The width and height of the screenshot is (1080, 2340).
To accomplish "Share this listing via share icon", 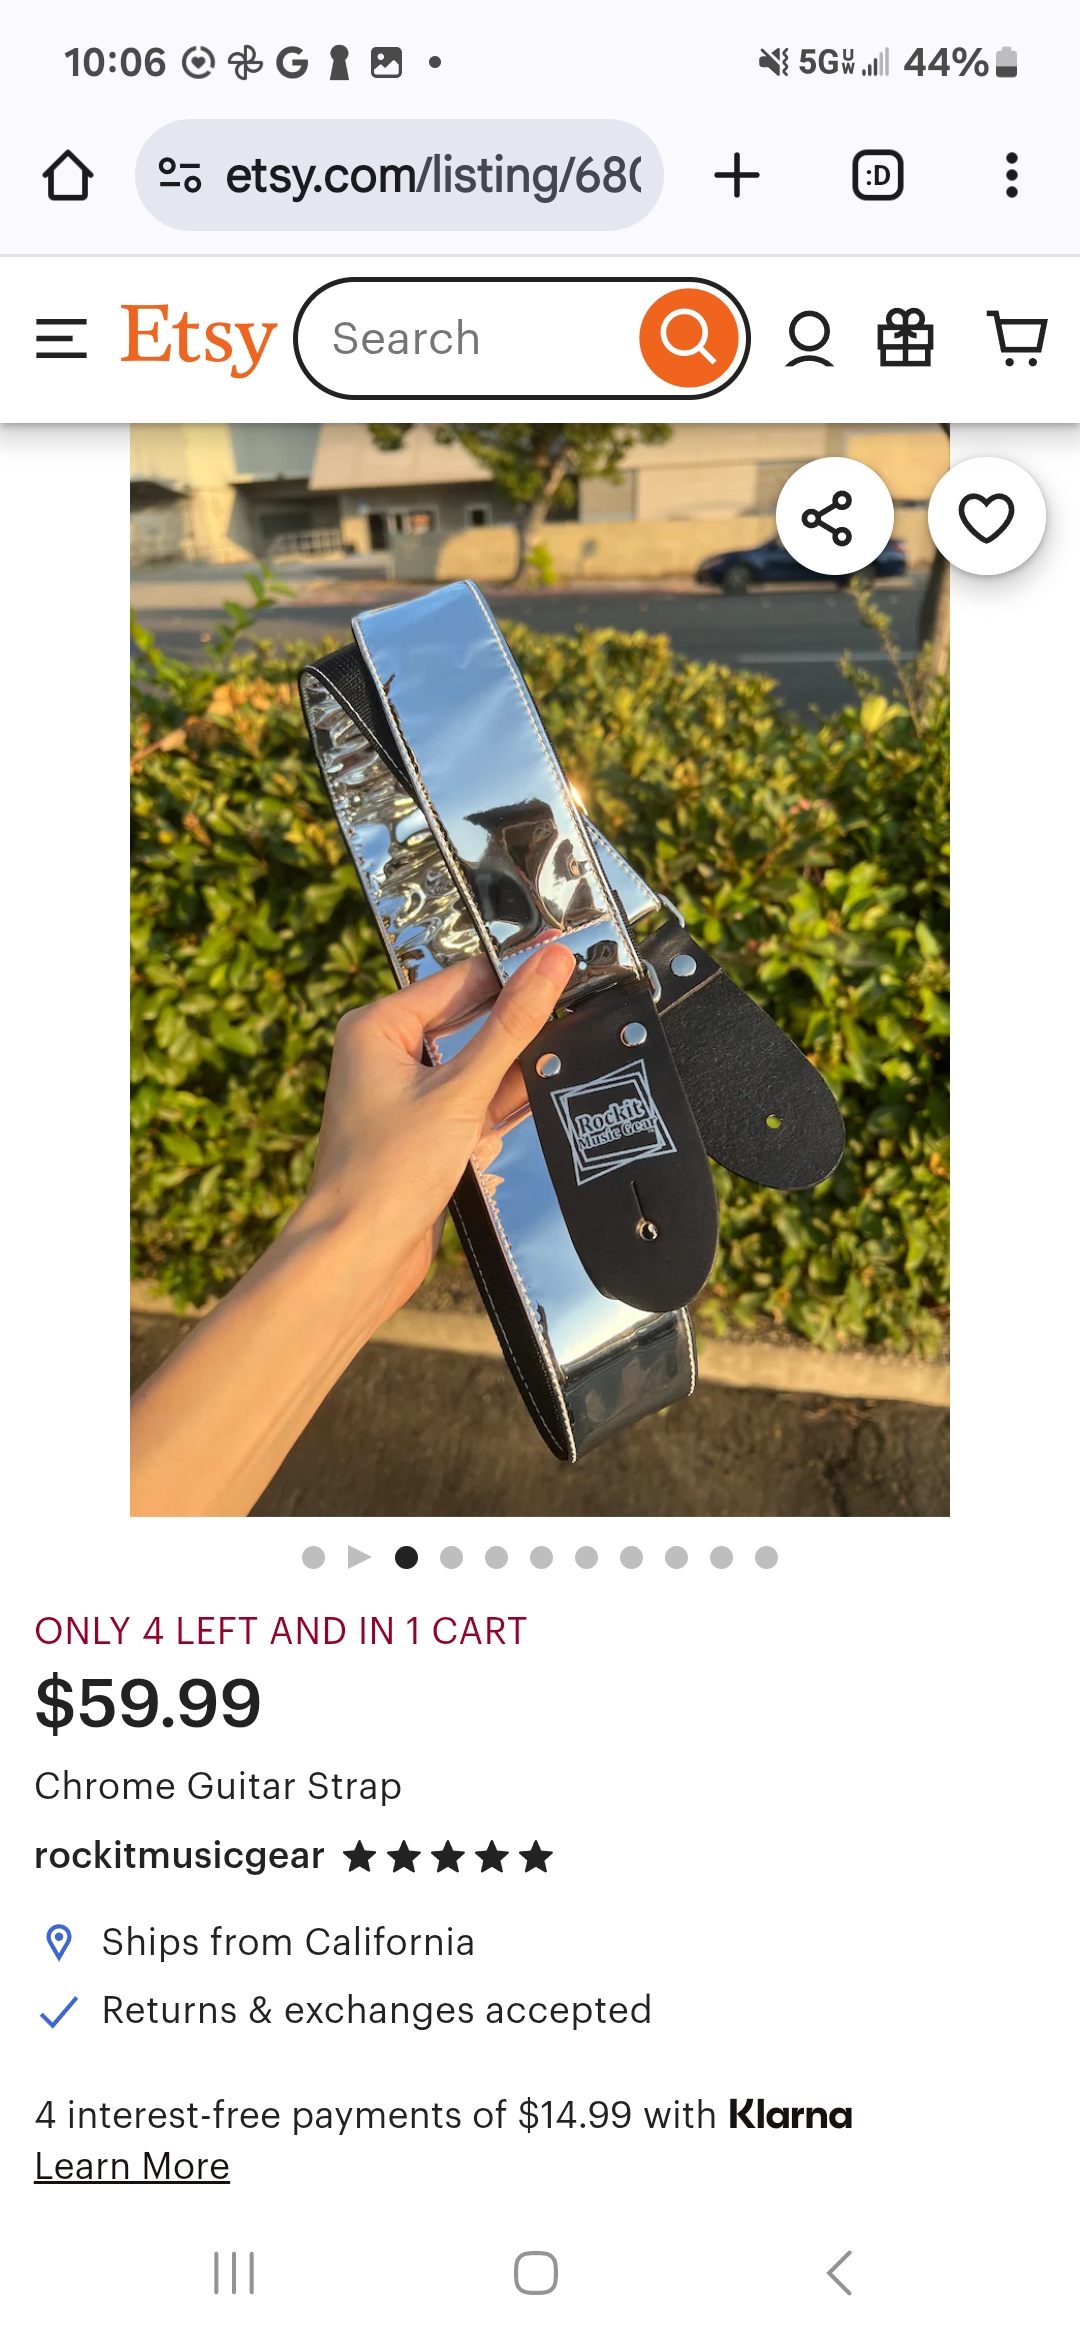I will pos(834,517).
